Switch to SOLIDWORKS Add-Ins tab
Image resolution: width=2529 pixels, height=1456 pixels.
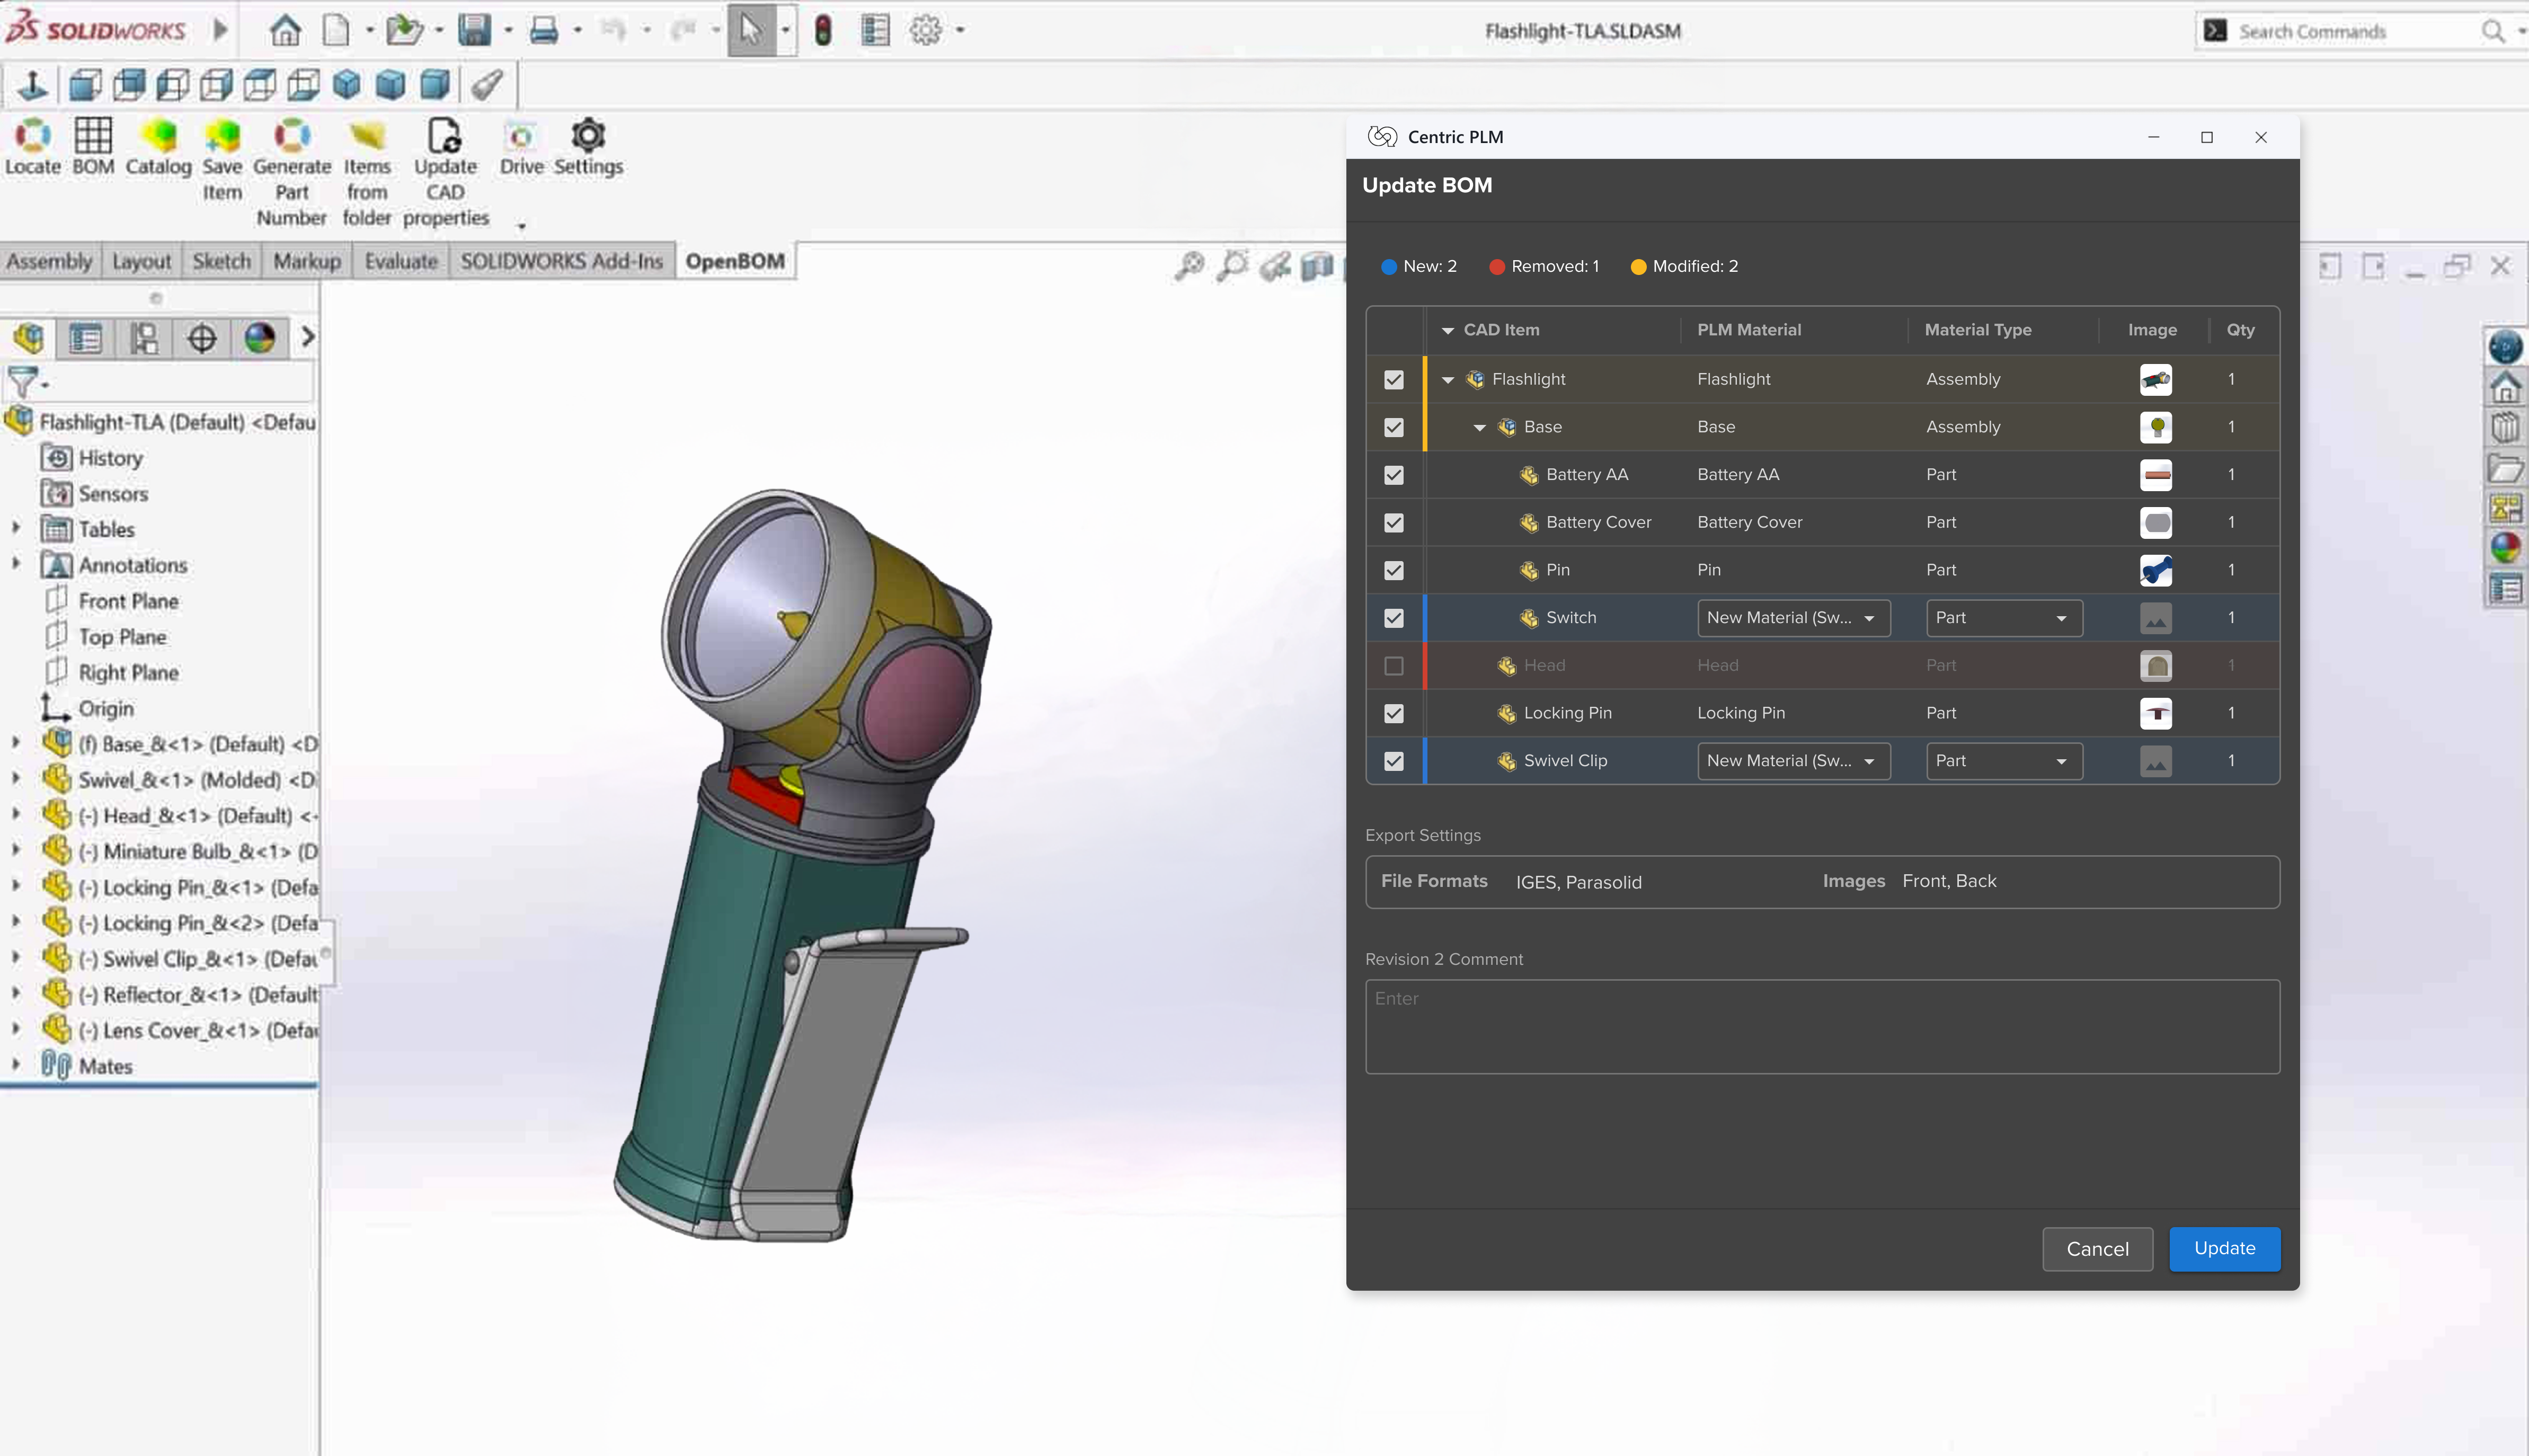[x=561, y=261]
